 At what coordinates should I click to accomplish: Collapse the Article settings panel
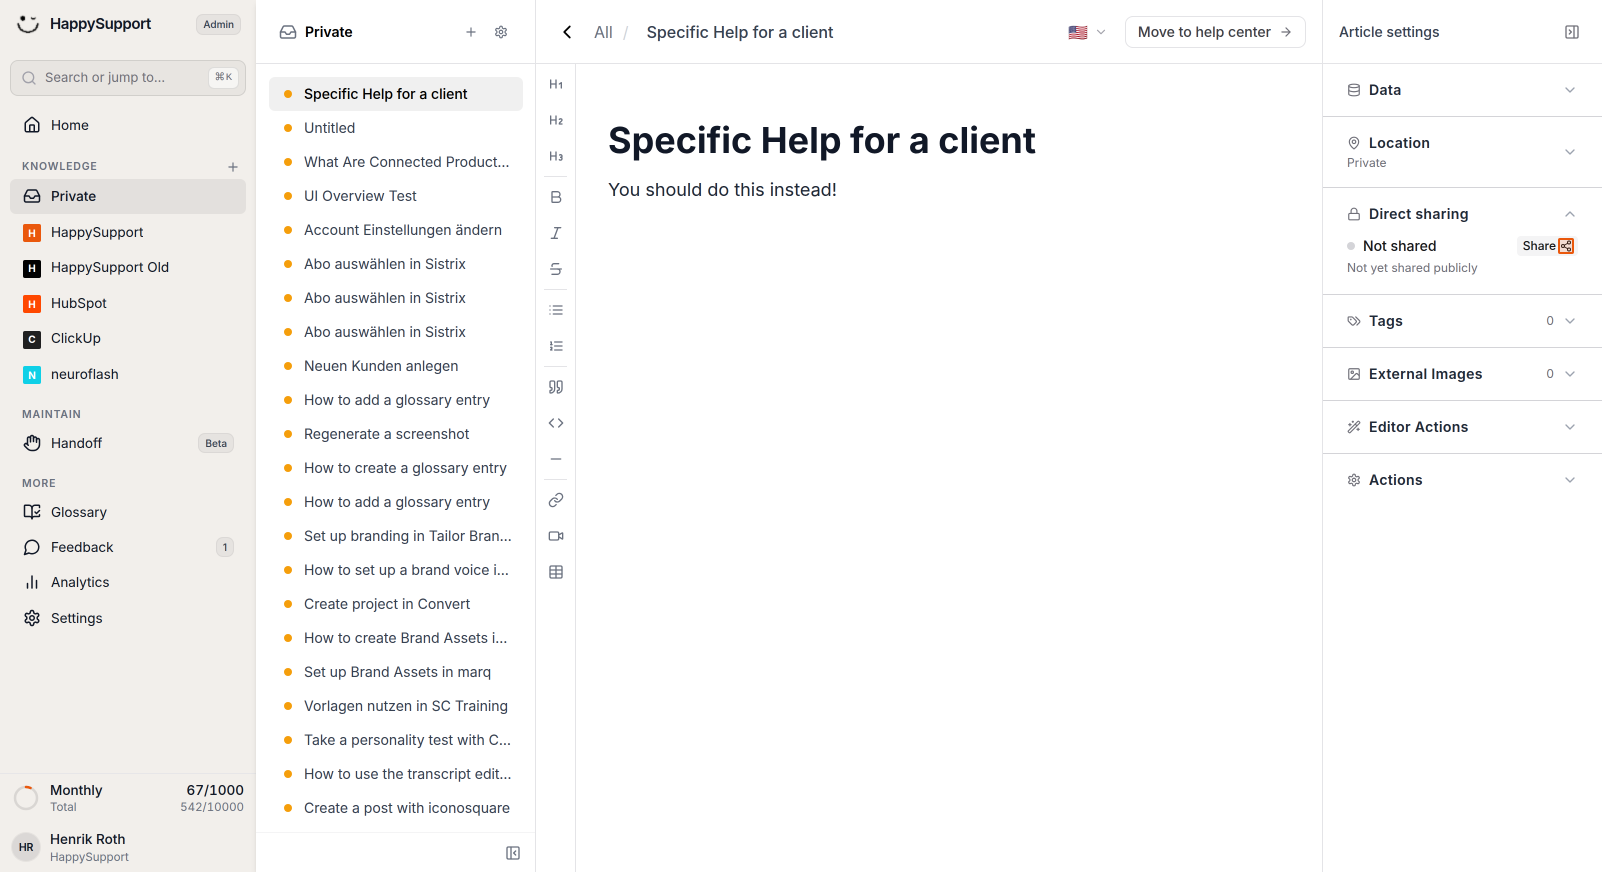1572,32
